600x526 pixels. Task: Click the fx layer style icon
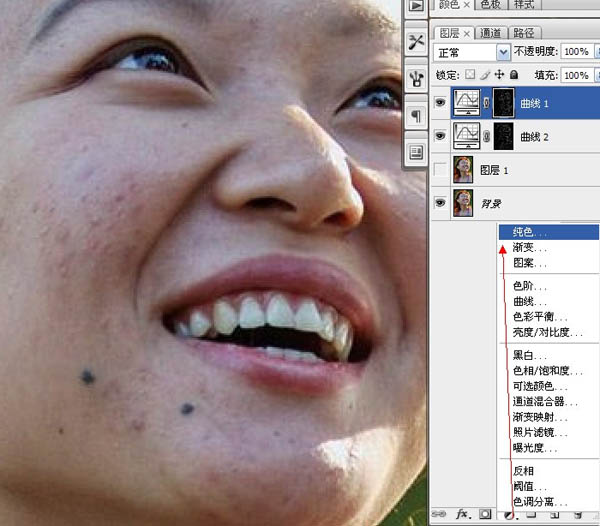coord(463,515)
